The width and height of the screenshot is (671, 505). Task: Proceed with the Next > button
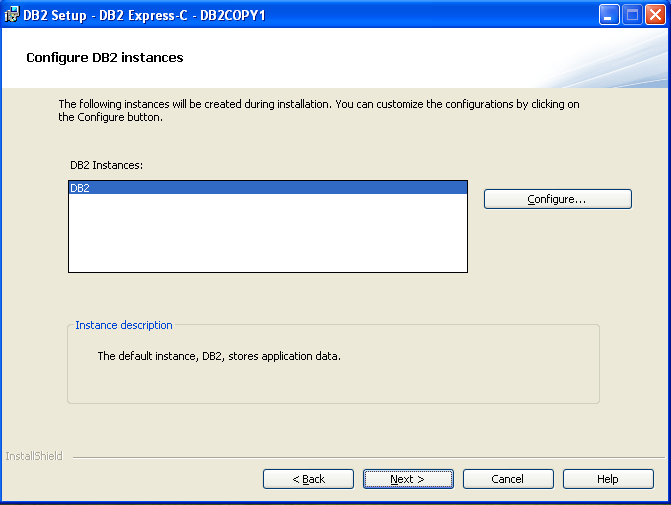[408, 479]
